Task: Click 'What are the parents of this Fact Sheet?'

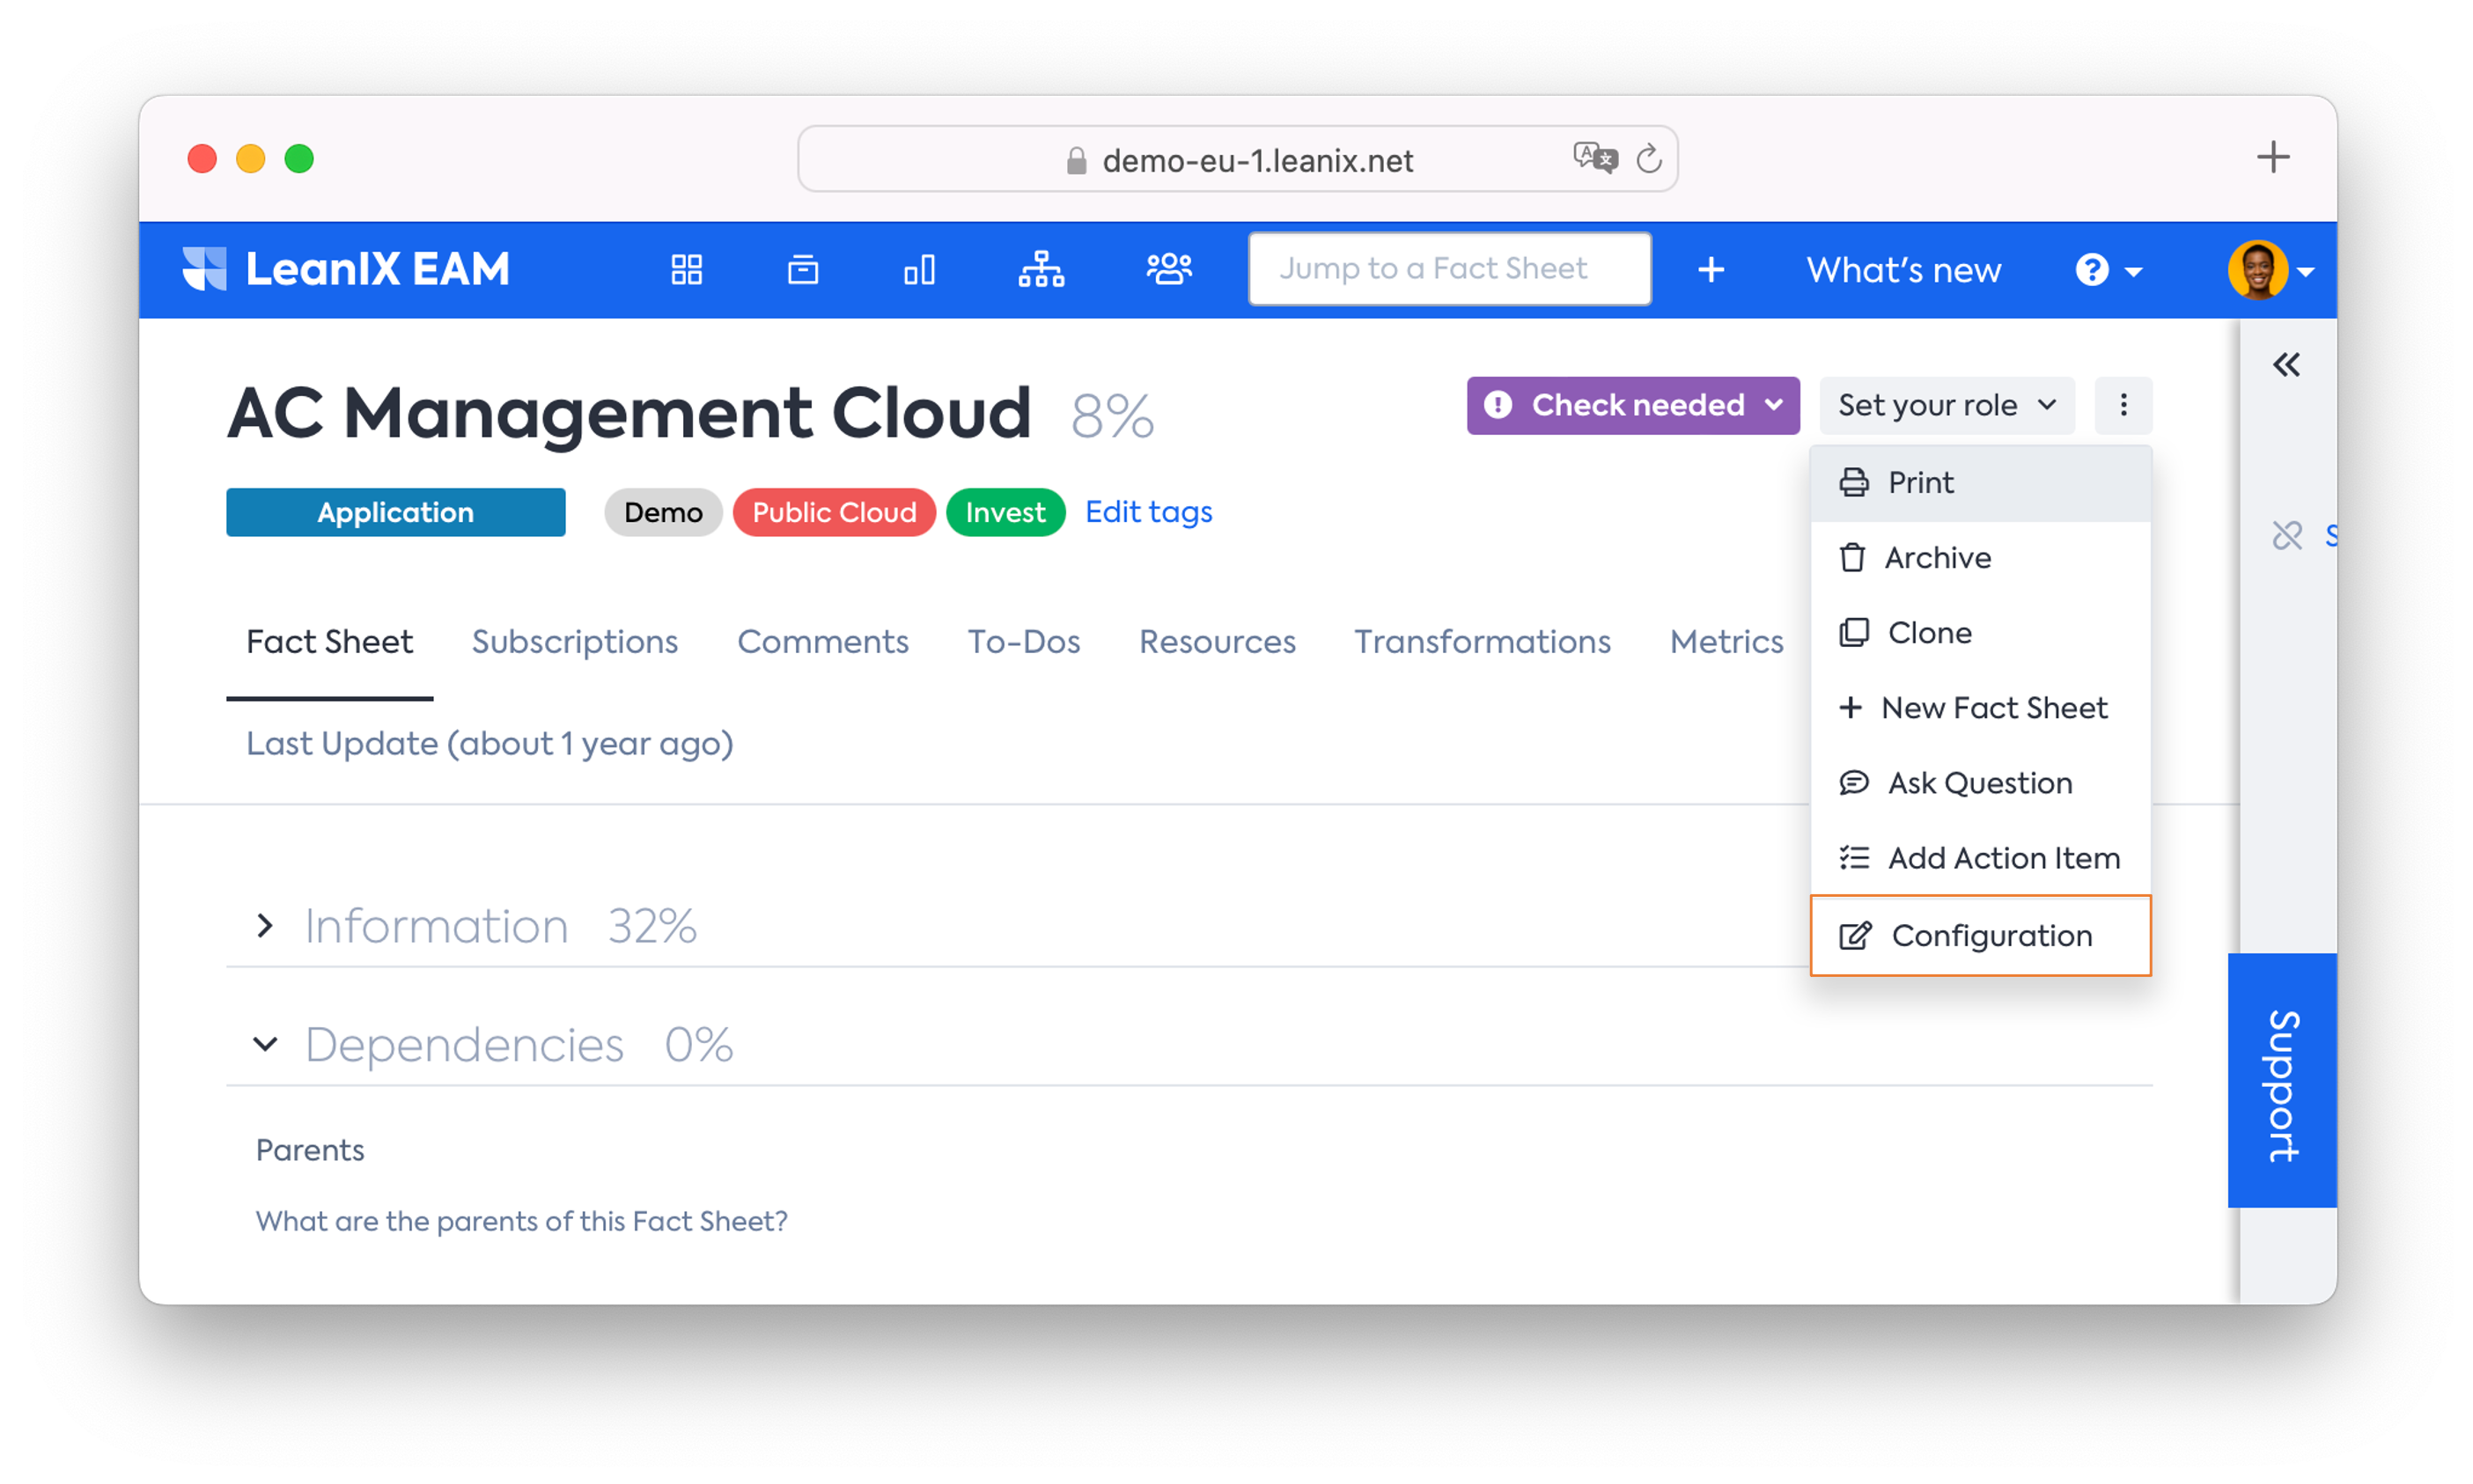Action: tap(522, 1222)
